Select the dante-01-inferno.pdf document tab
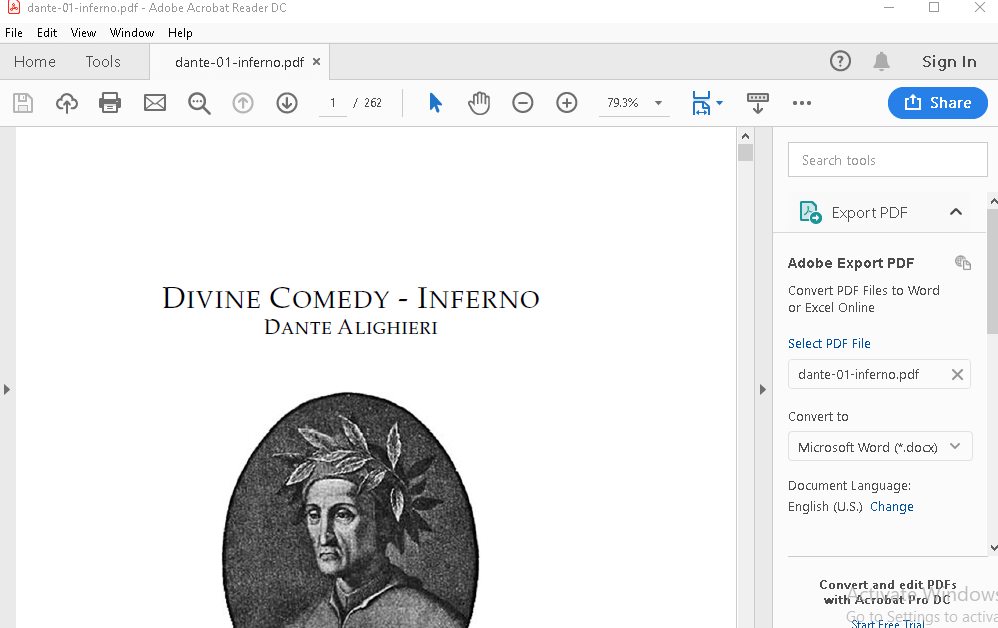This screenshot has width=998, height=628. coord(239,62)
